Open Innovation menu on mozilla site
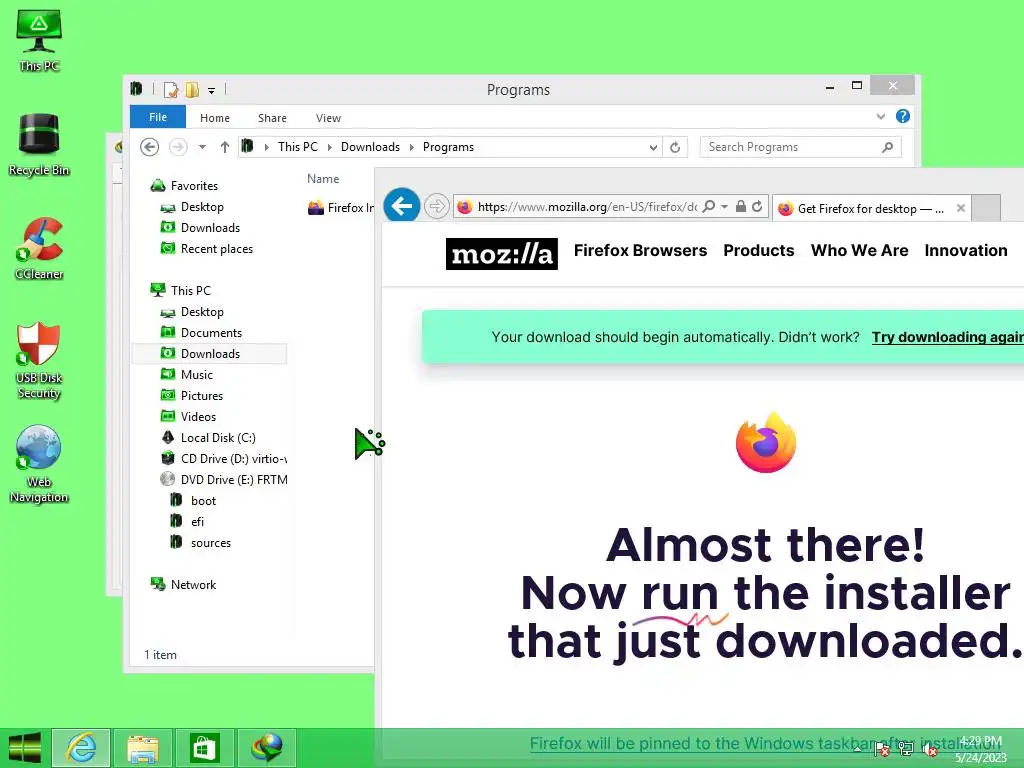 coord(966,250)
